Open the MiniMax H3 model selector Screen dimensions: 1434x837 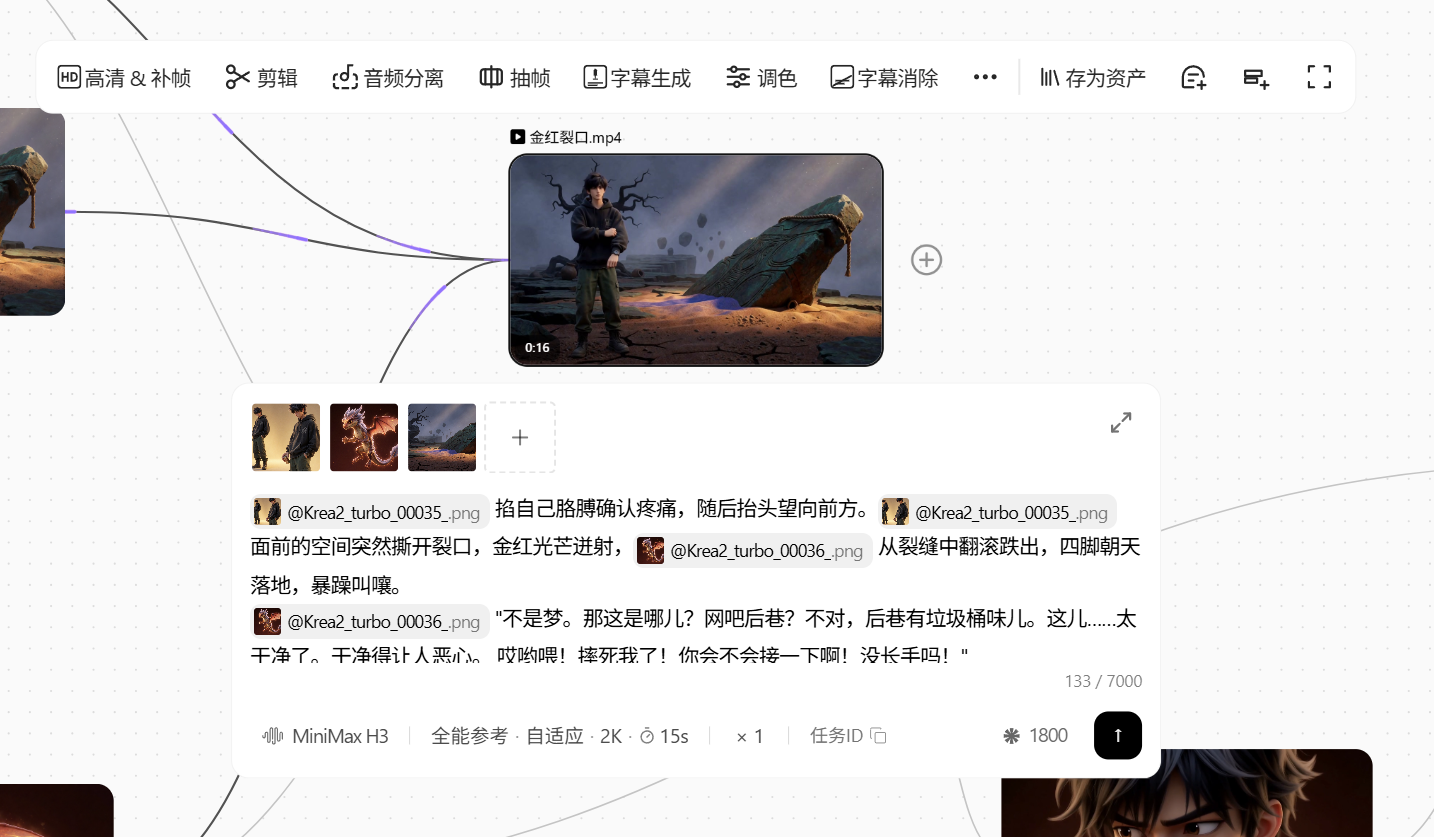point(325,736)
